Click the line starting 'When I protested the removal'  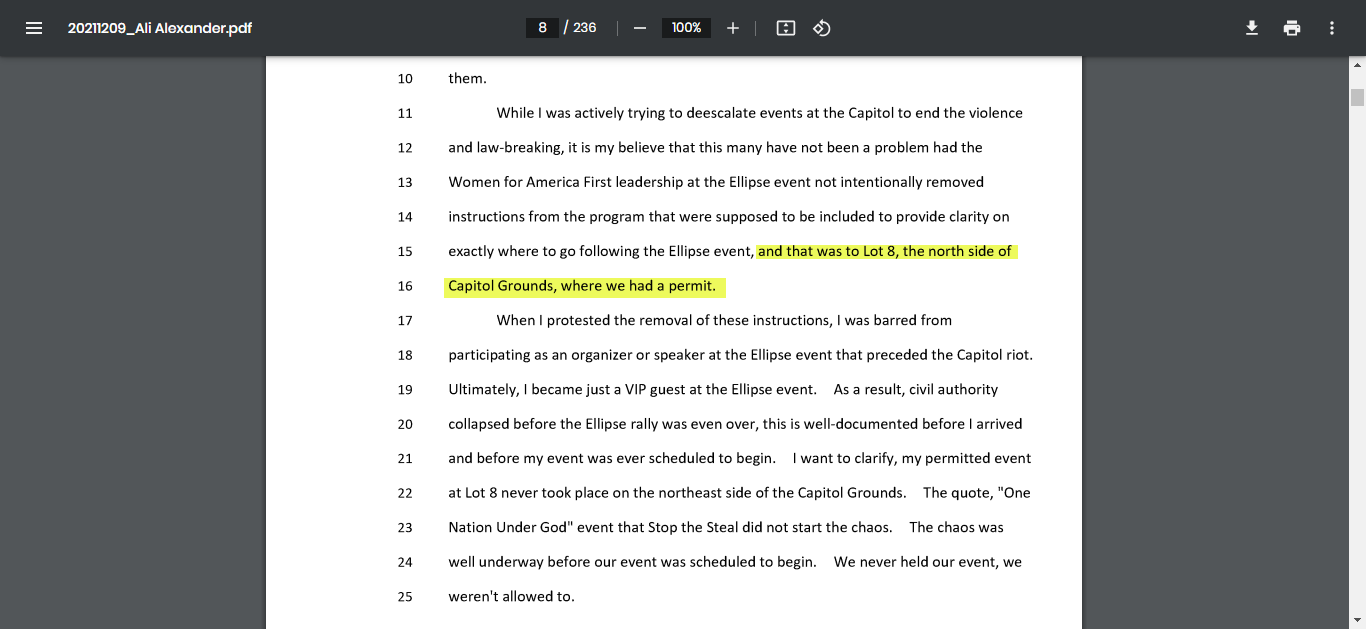724,320
